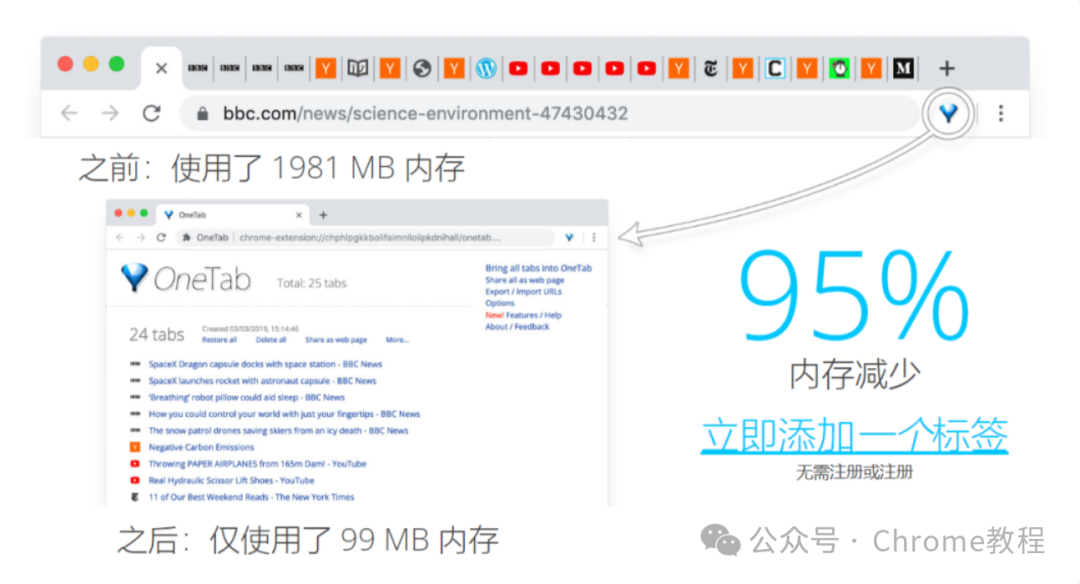Click the "立即添加一个标签" link

click(x=855, y=435)
